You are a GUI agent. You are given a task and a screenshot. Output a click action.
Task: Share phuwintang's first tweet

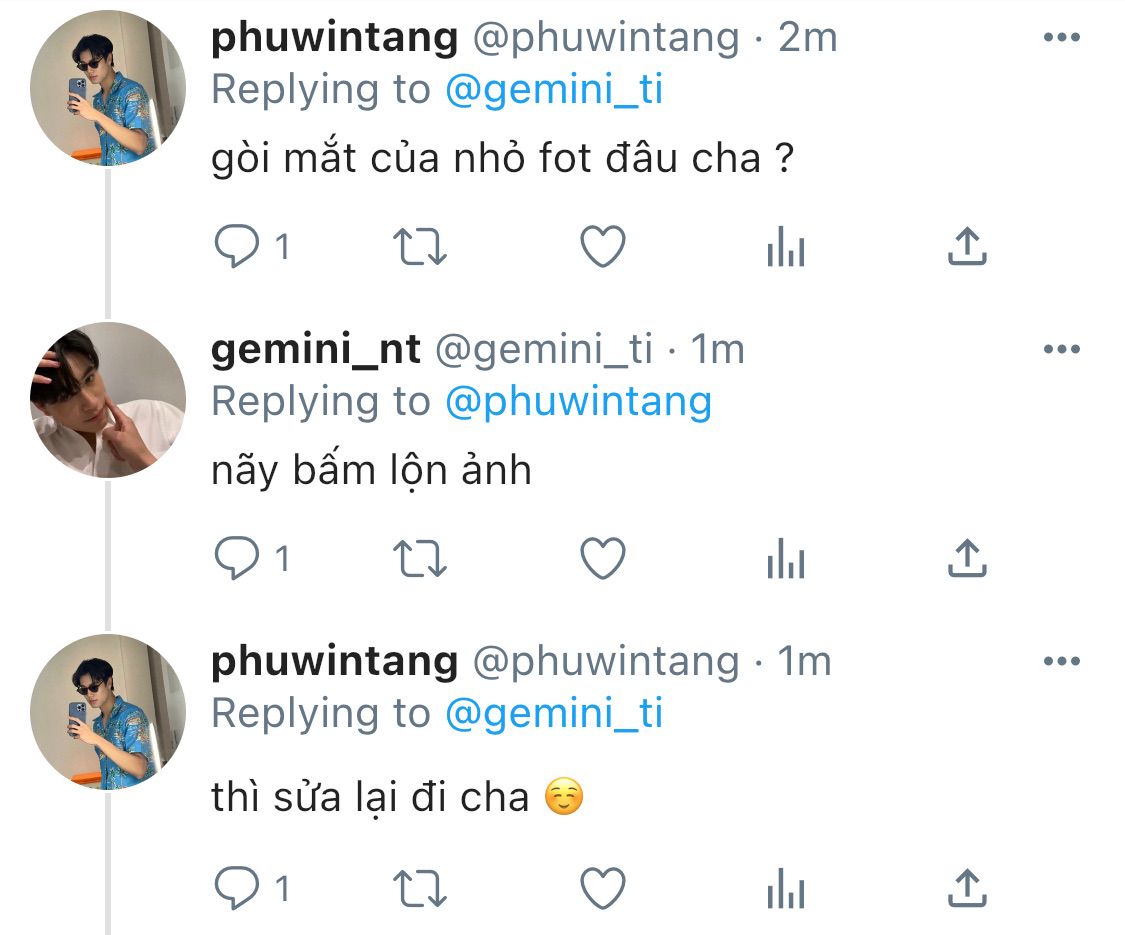(966, 247)
